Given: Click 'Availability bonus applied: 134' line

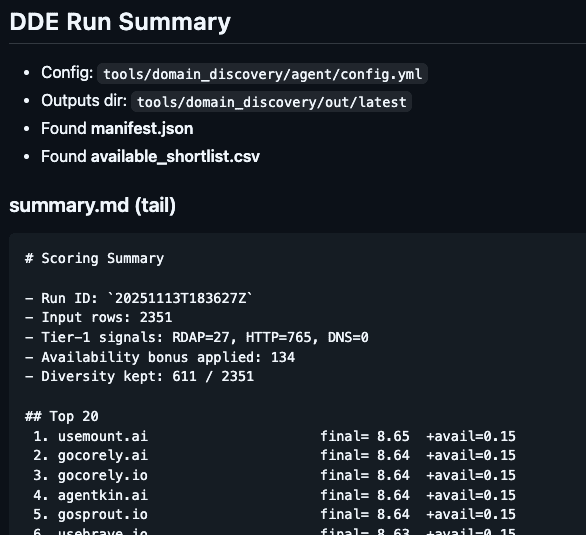Looking at the screenshot, I should (x=160, y=358).
